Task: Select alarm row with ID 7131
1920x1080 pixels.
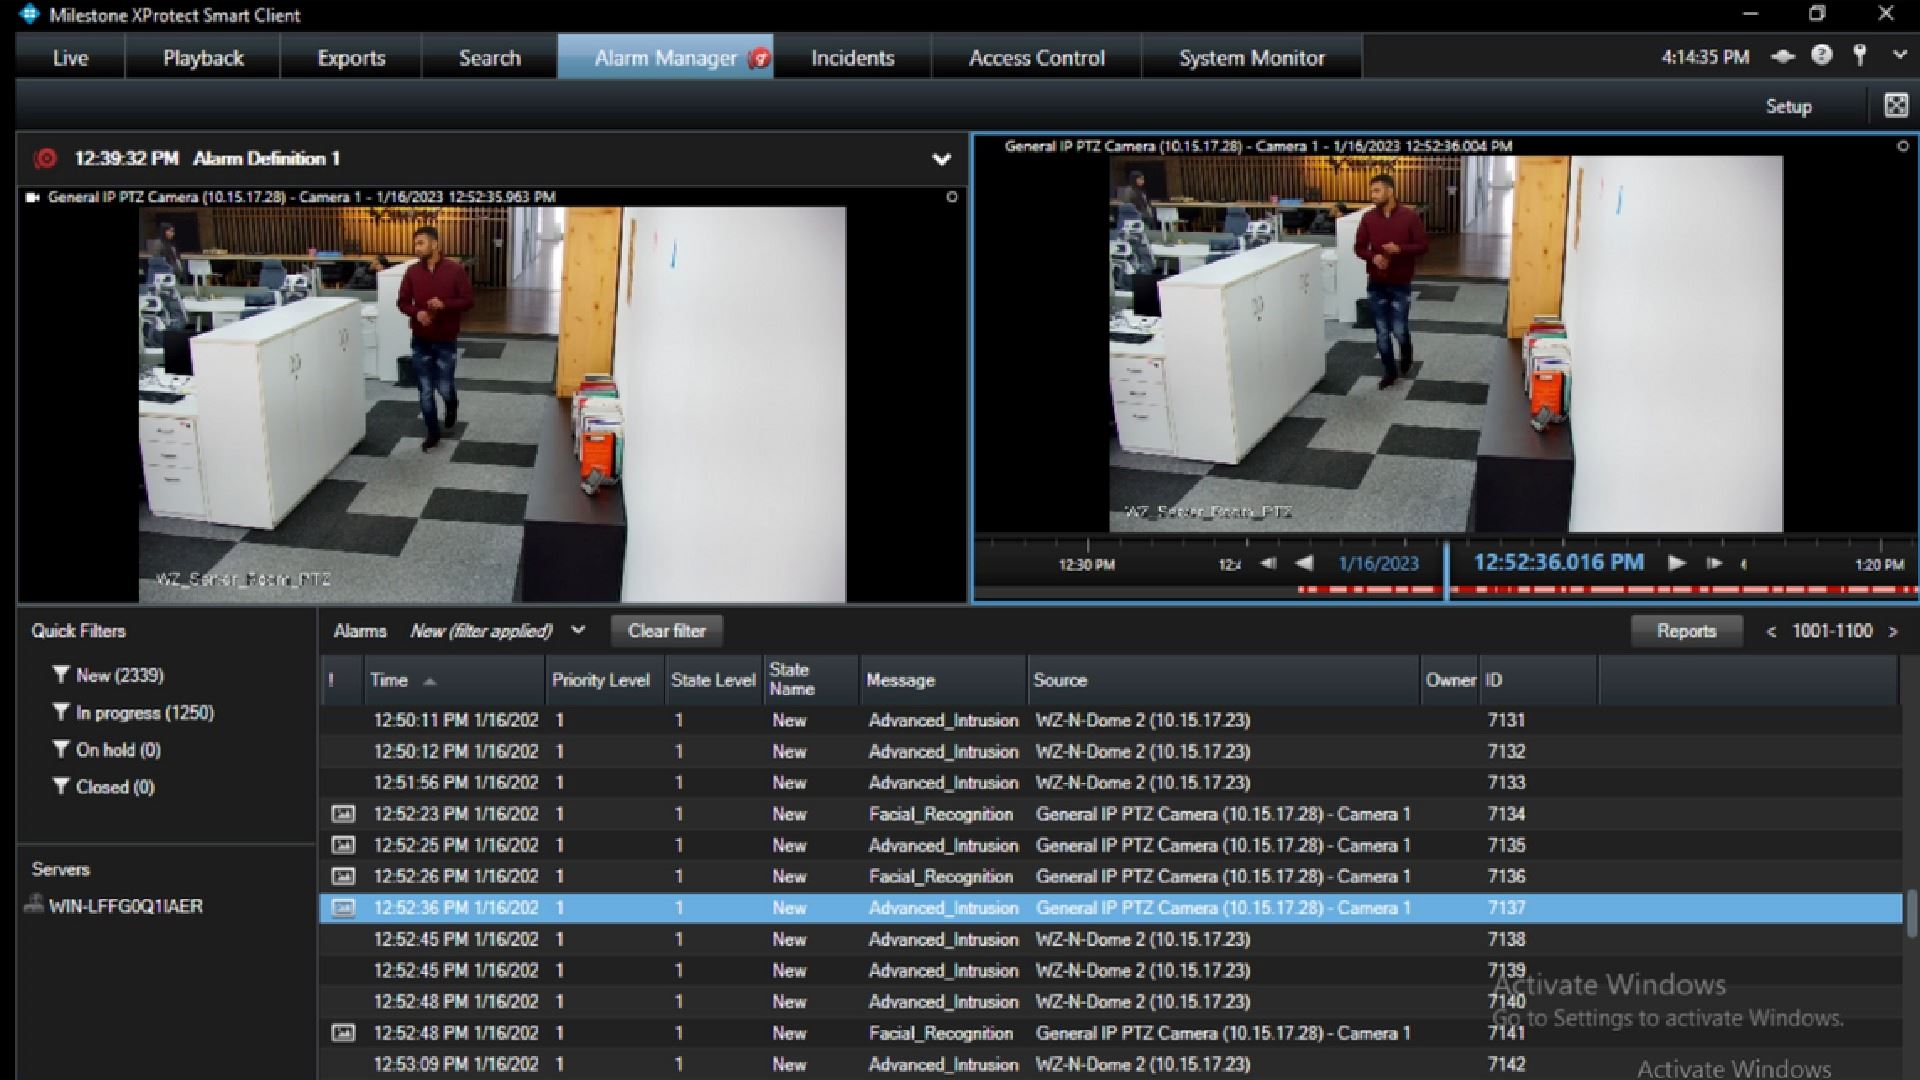Action: (1110, 720)
